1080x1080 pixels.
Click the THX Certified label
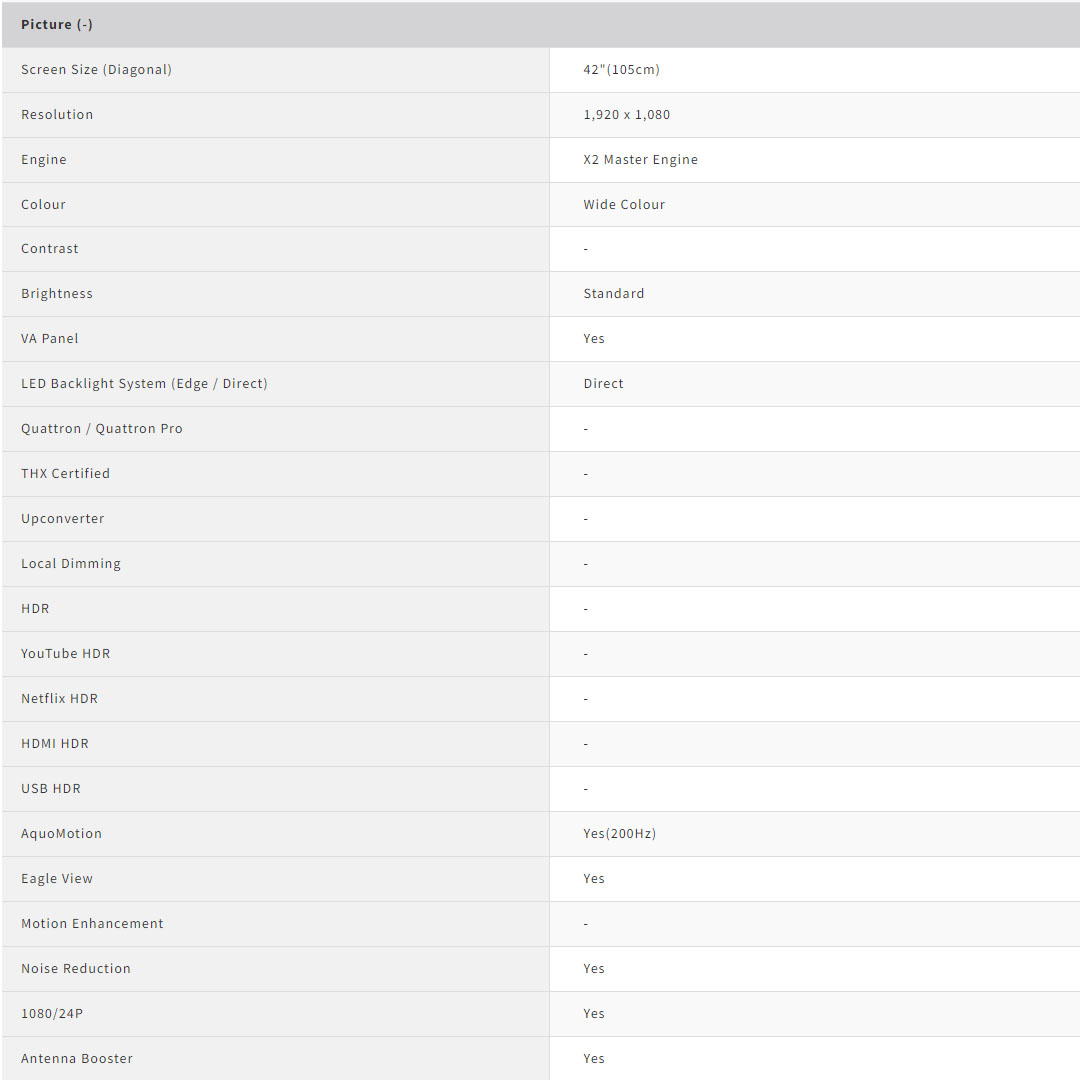(x=66, y=474)
